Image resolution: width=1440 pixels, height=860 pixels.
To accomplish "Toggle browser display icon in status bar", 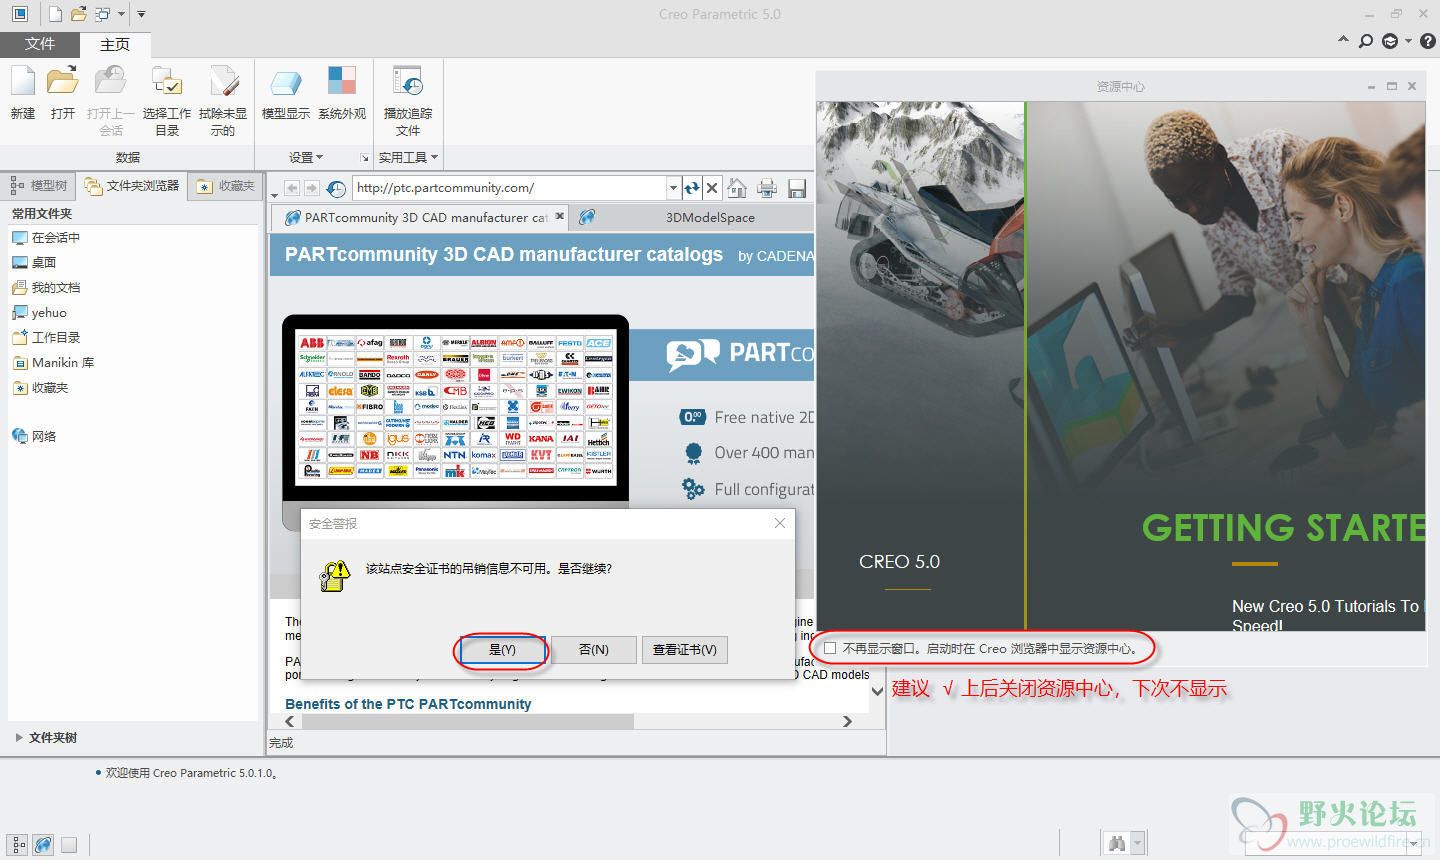I will click(x=43, y=845).
